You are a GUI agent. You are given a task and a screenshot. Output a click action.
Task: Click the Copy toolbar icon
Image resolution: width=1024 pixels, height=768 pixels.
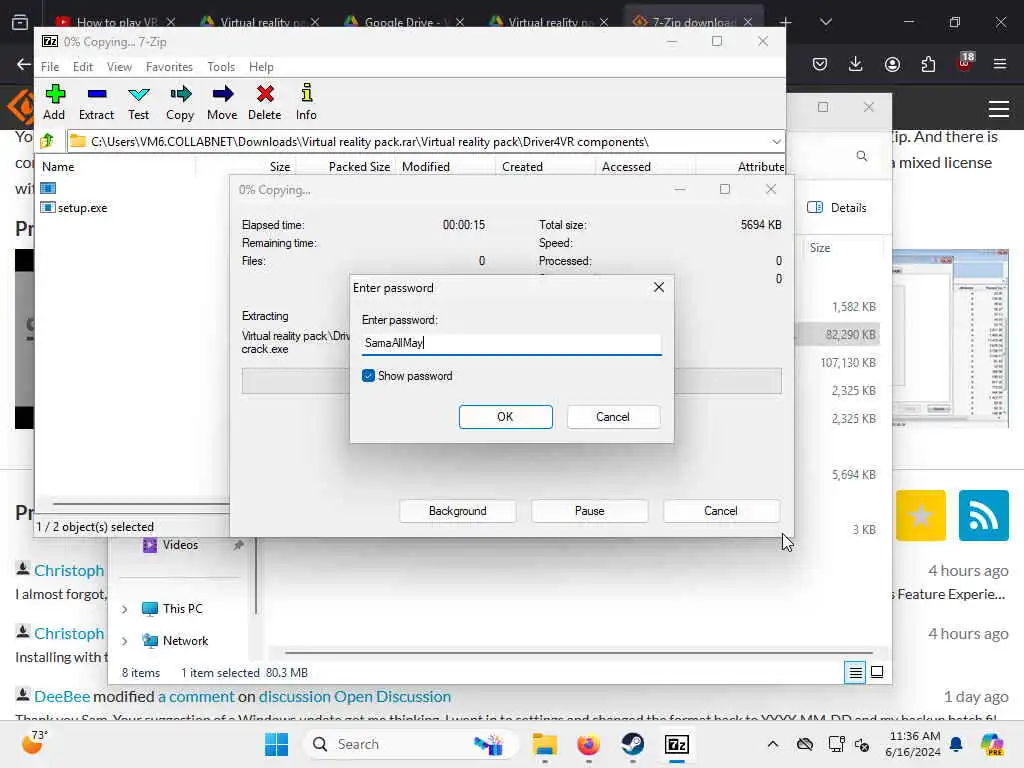point(180,102)
